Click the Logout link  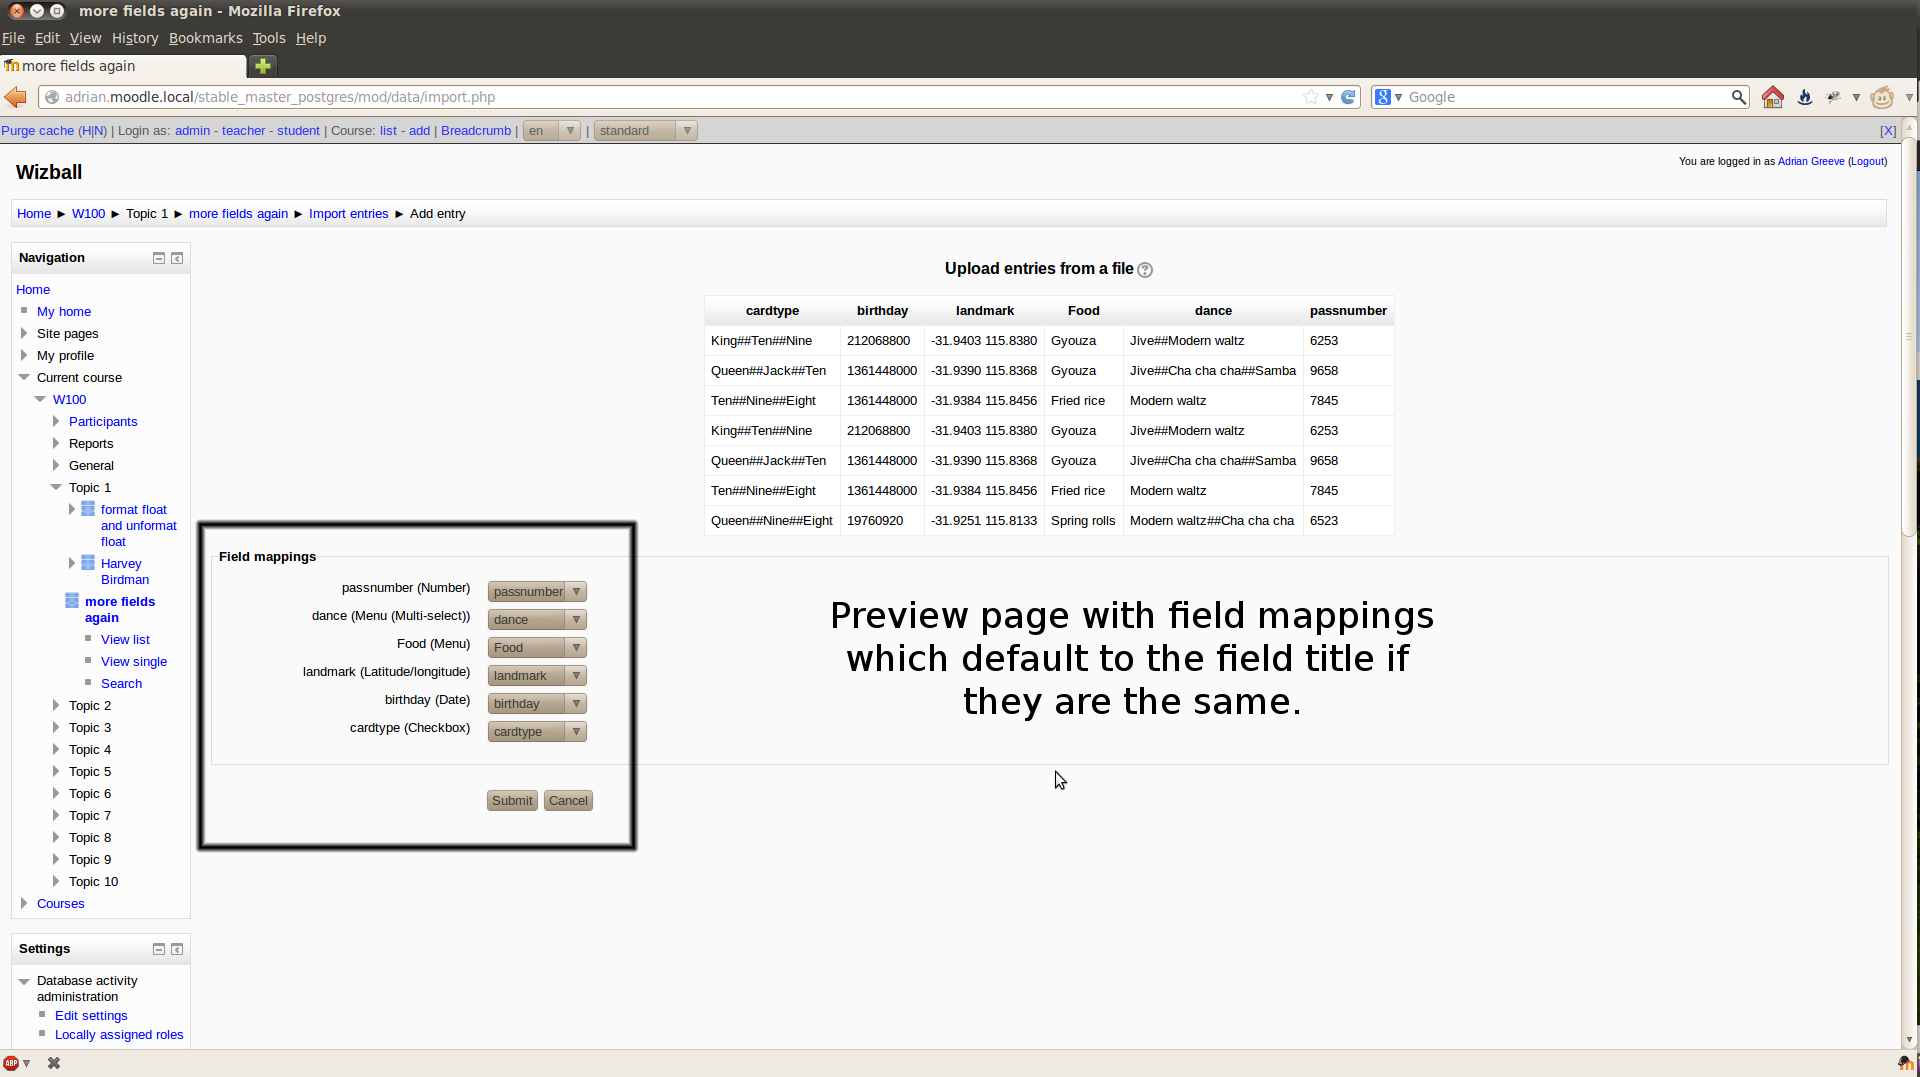tap(1867, 161)
